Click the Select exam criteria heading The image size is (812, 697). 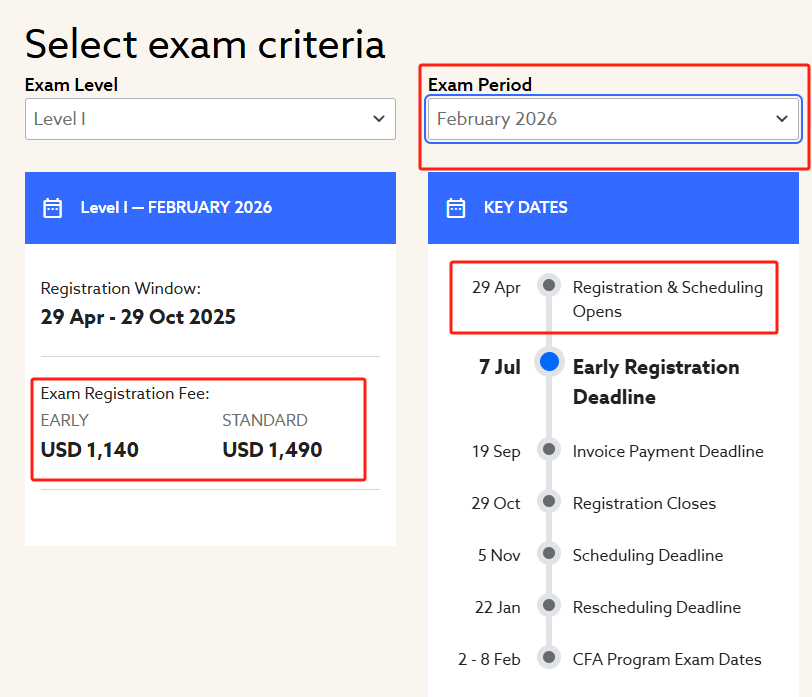pyautogui.click(x=205, y=44)
